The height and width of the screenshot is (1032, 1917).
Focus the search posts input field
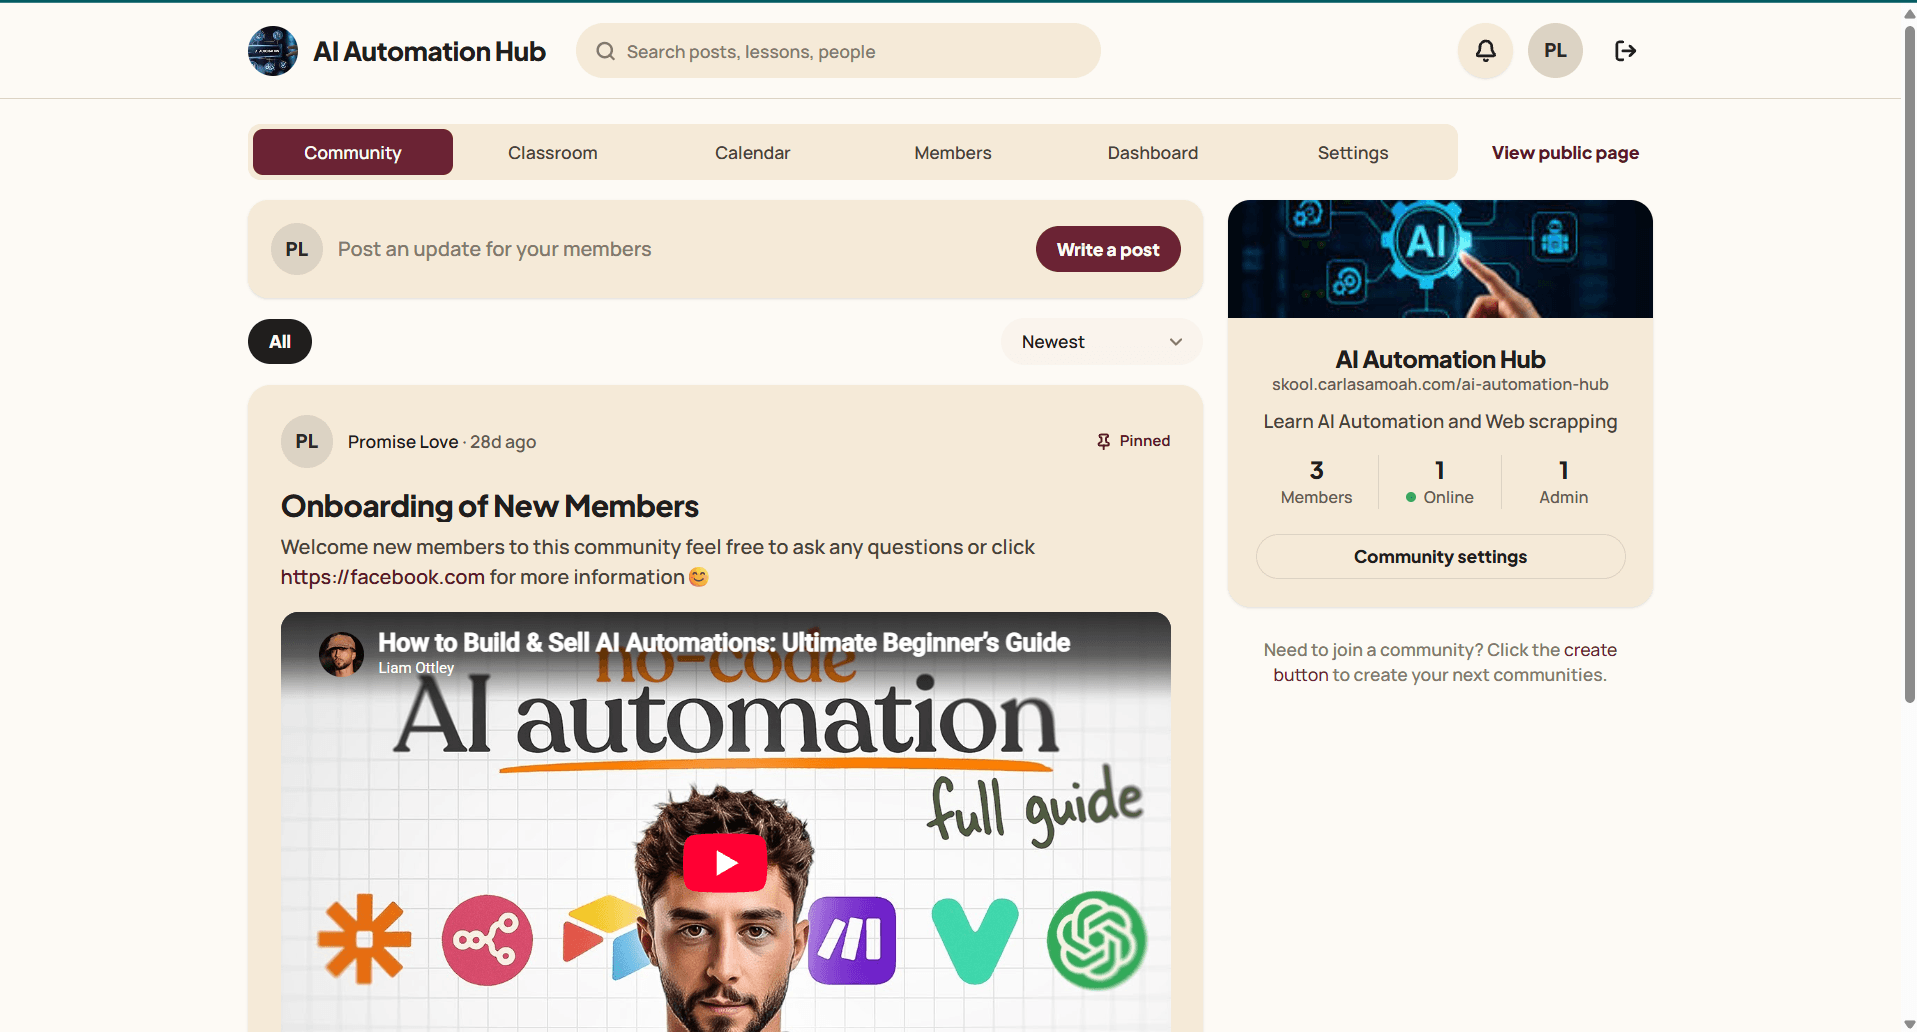tap(838, 51)
